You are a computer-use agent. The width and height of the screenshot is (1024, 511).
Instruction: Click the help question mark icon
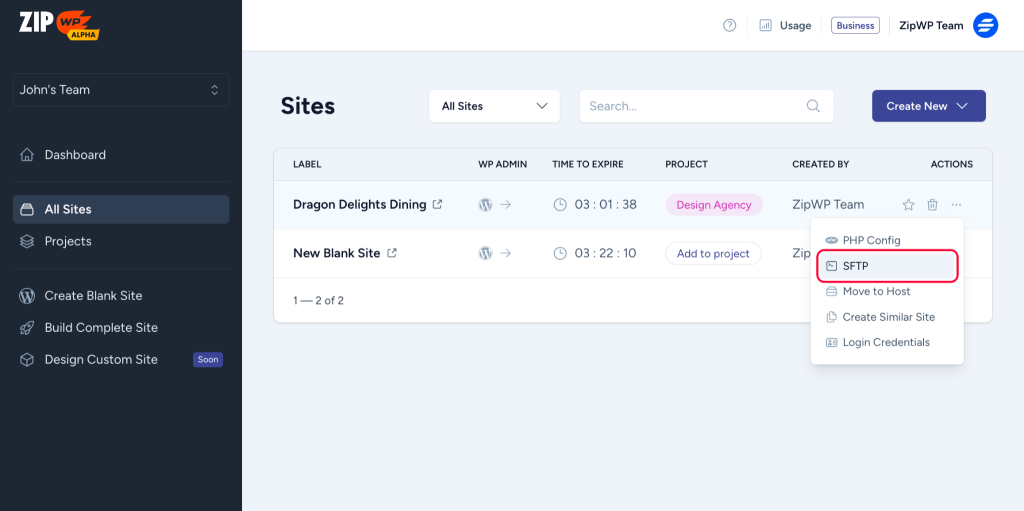point(730,26)
